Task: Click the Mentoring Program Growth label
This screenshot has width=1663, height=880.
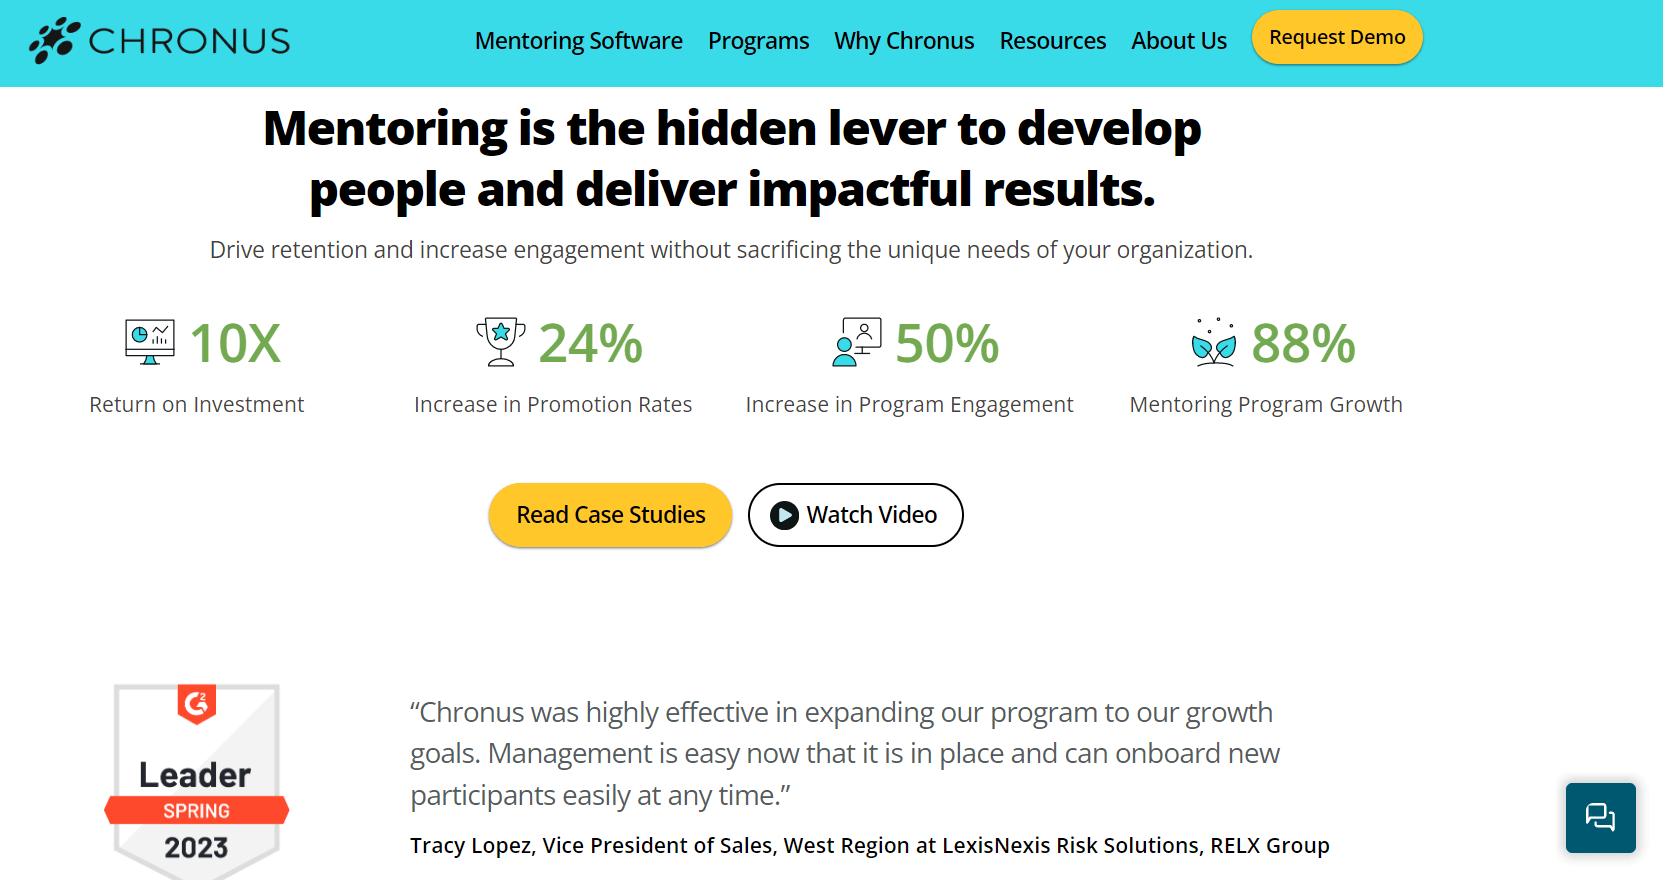Action: 1265,405
